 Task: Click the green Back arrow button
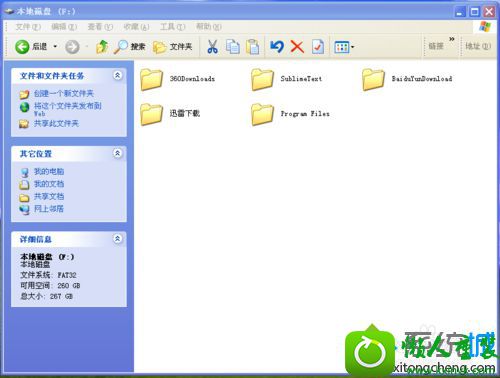pos(22,47)
